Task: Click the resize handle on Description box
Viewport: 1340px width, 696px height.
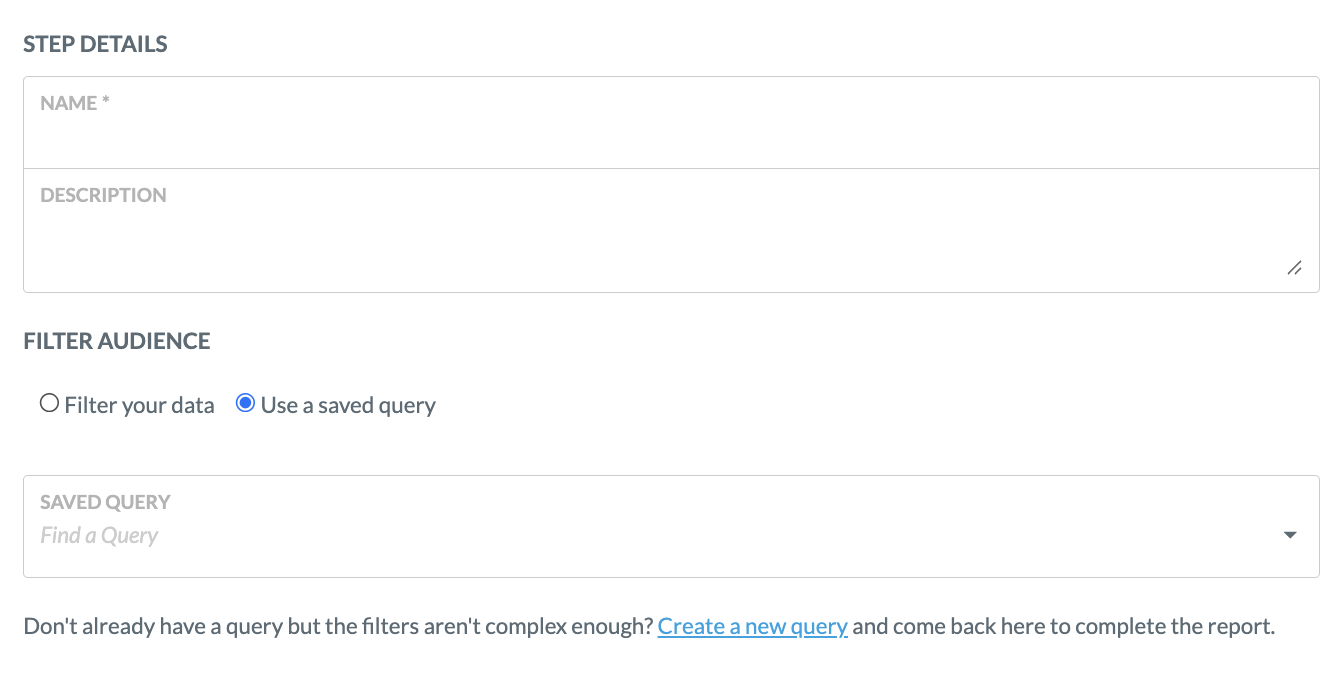Action: (1294, 268)
